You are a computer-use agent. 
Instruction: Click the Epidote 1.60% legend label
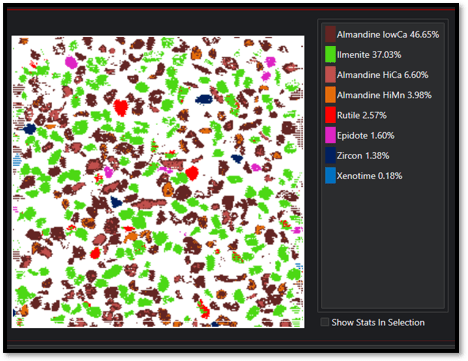(x=365, y=136)
